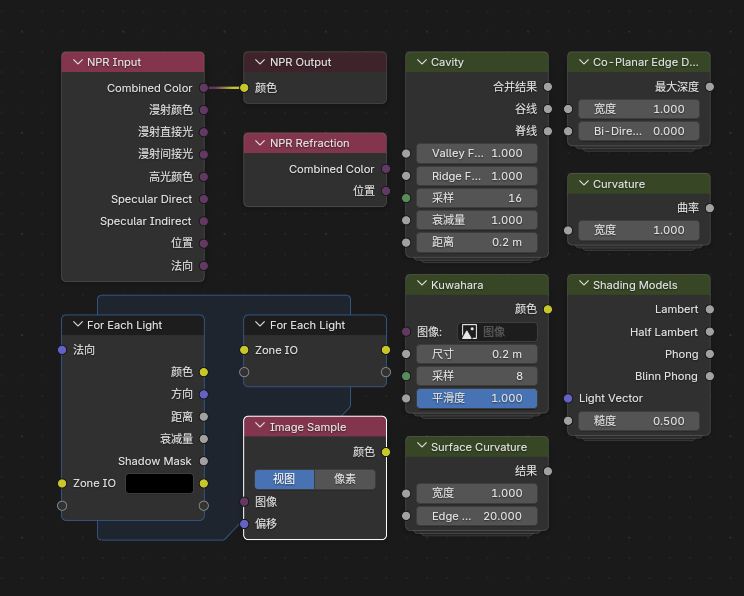
Task: Switch Image Sample to 像素 mode
Action: pyautogui.click(x=345, y=479)
